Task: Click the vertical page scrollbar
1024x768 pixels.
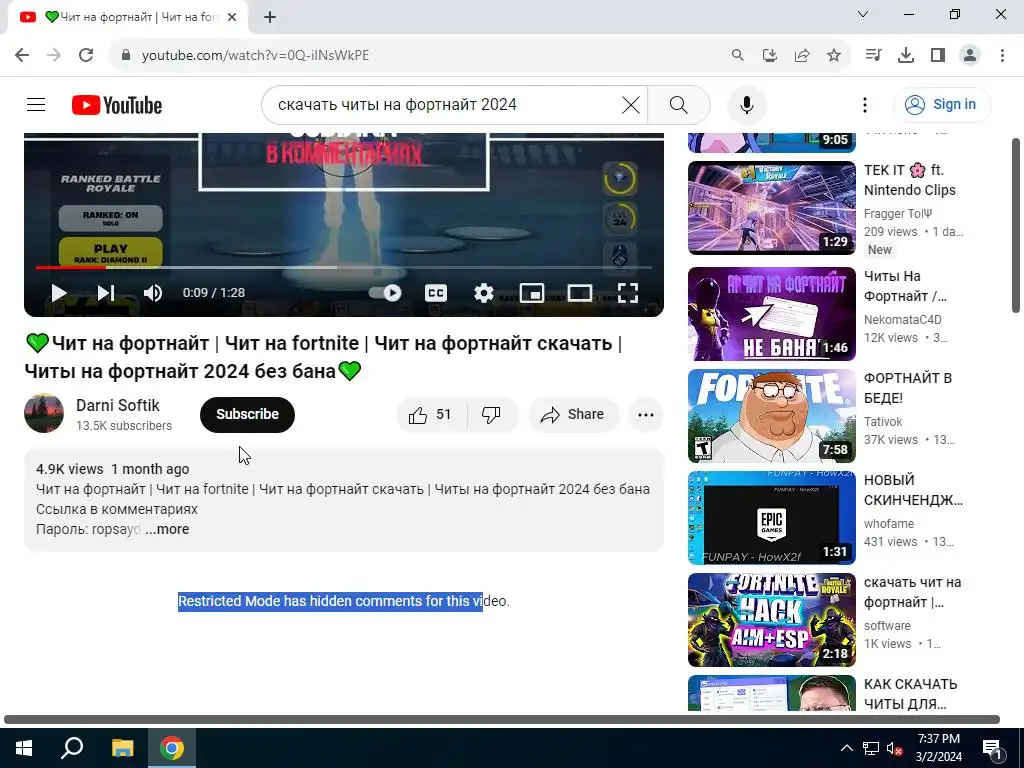Action: click(1016, 225)
